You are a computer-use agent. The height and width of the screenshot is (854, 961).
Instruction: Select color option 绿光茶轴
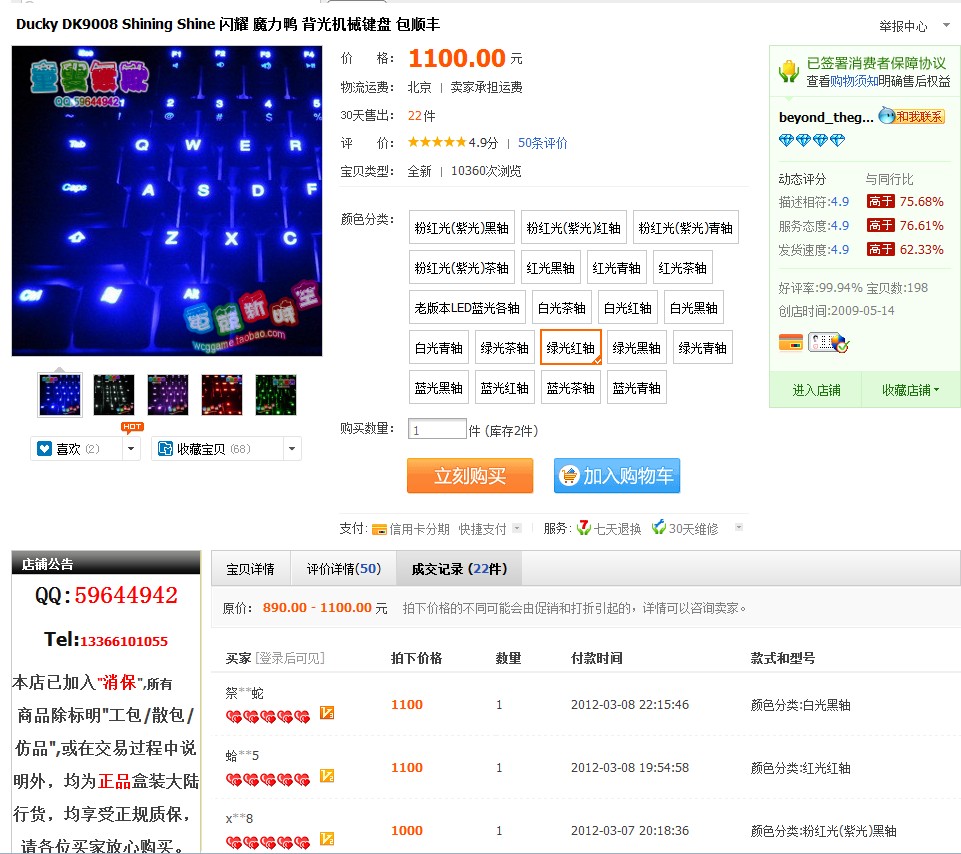coord(504,348)
